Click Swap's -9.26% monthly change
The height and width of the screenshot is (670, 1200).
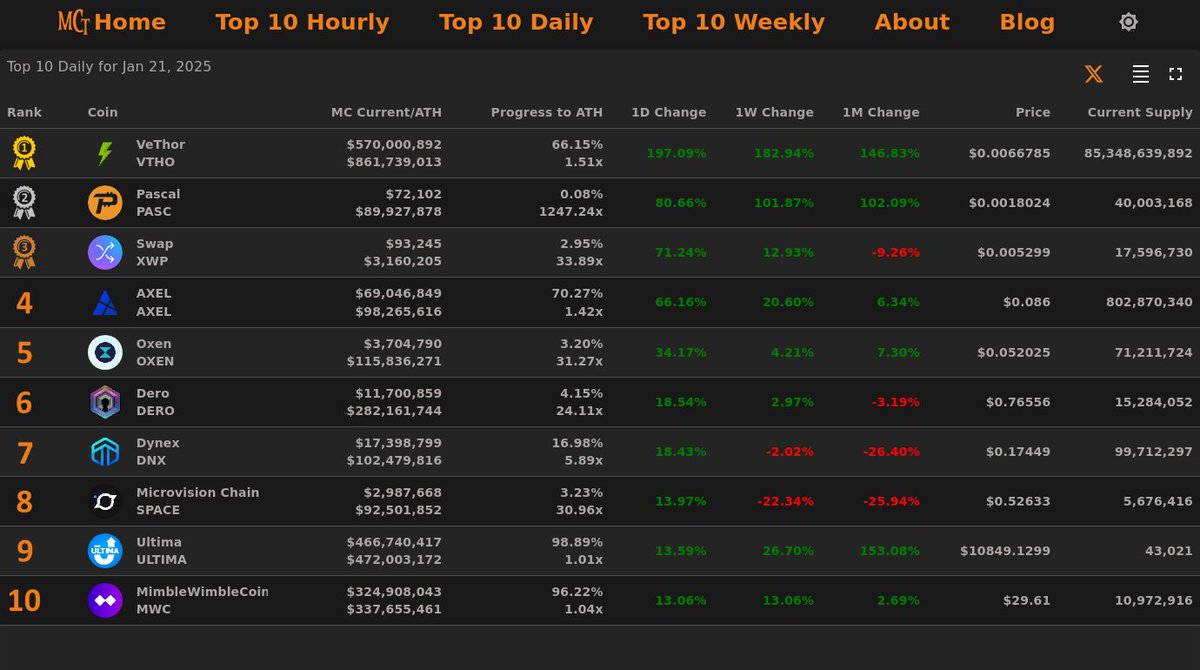[896, 253]
